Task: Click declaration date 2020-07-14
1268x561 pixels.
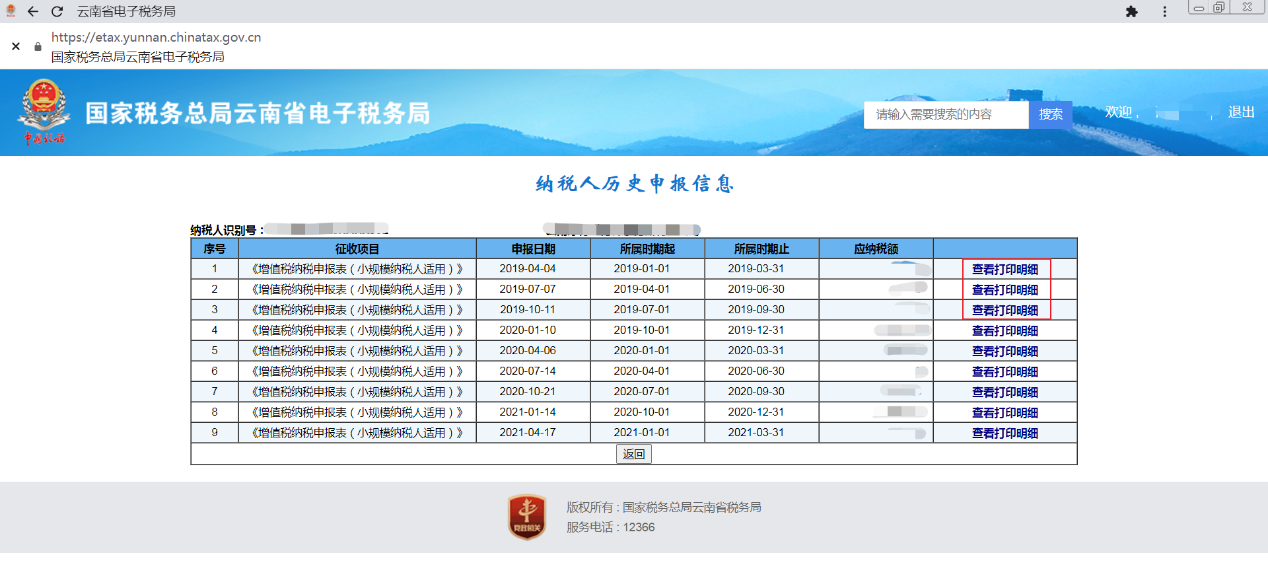Action: coord(527,371)
